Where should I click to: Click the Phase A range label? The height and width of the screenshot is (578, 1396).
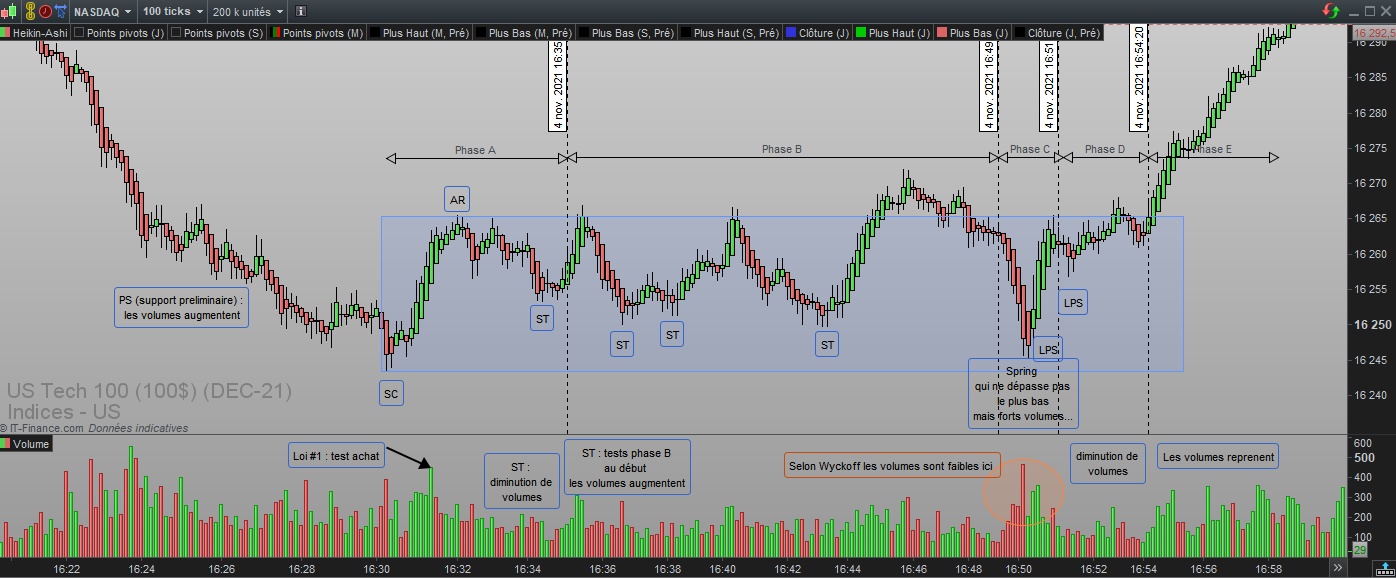476,150
